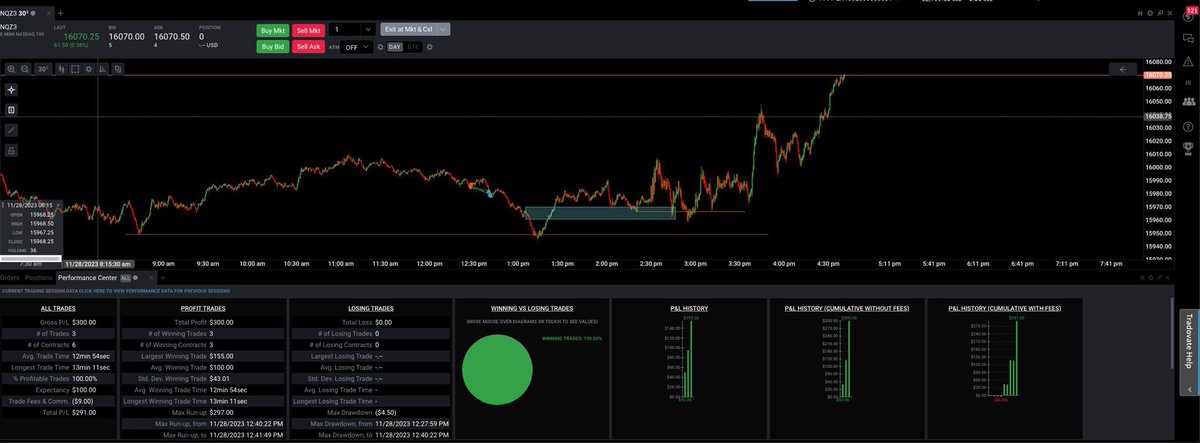Open ATM strategy settings gear
1200x443 pixels.
(x=380, y=47)
